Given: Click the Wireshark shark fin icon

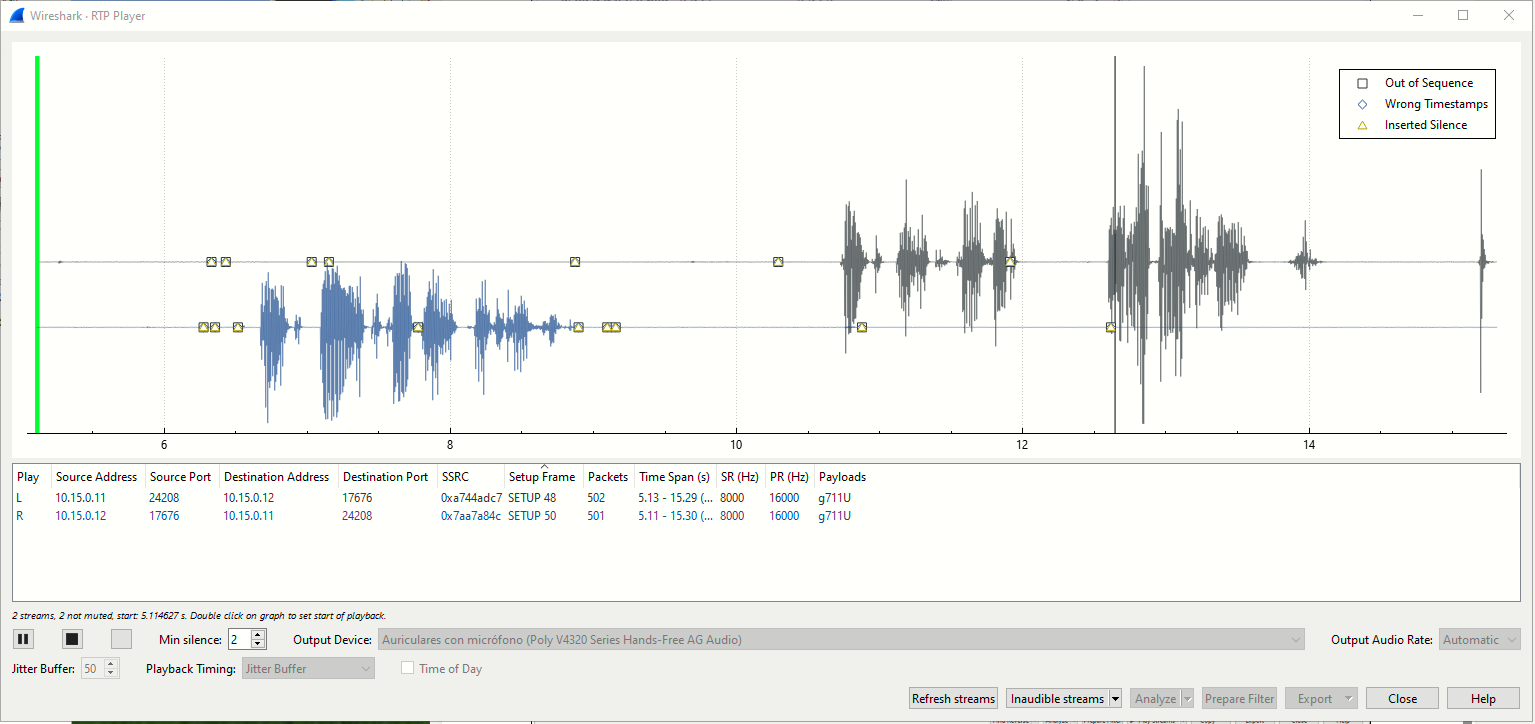Looking at the screenshot, I should click(16, 15).
